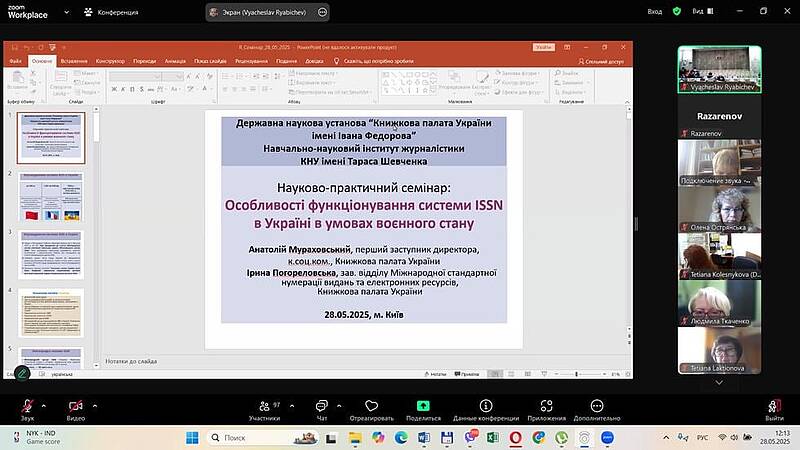
Task: Click the Отреагировать reactions heart icon
Action: coord(372,408)
